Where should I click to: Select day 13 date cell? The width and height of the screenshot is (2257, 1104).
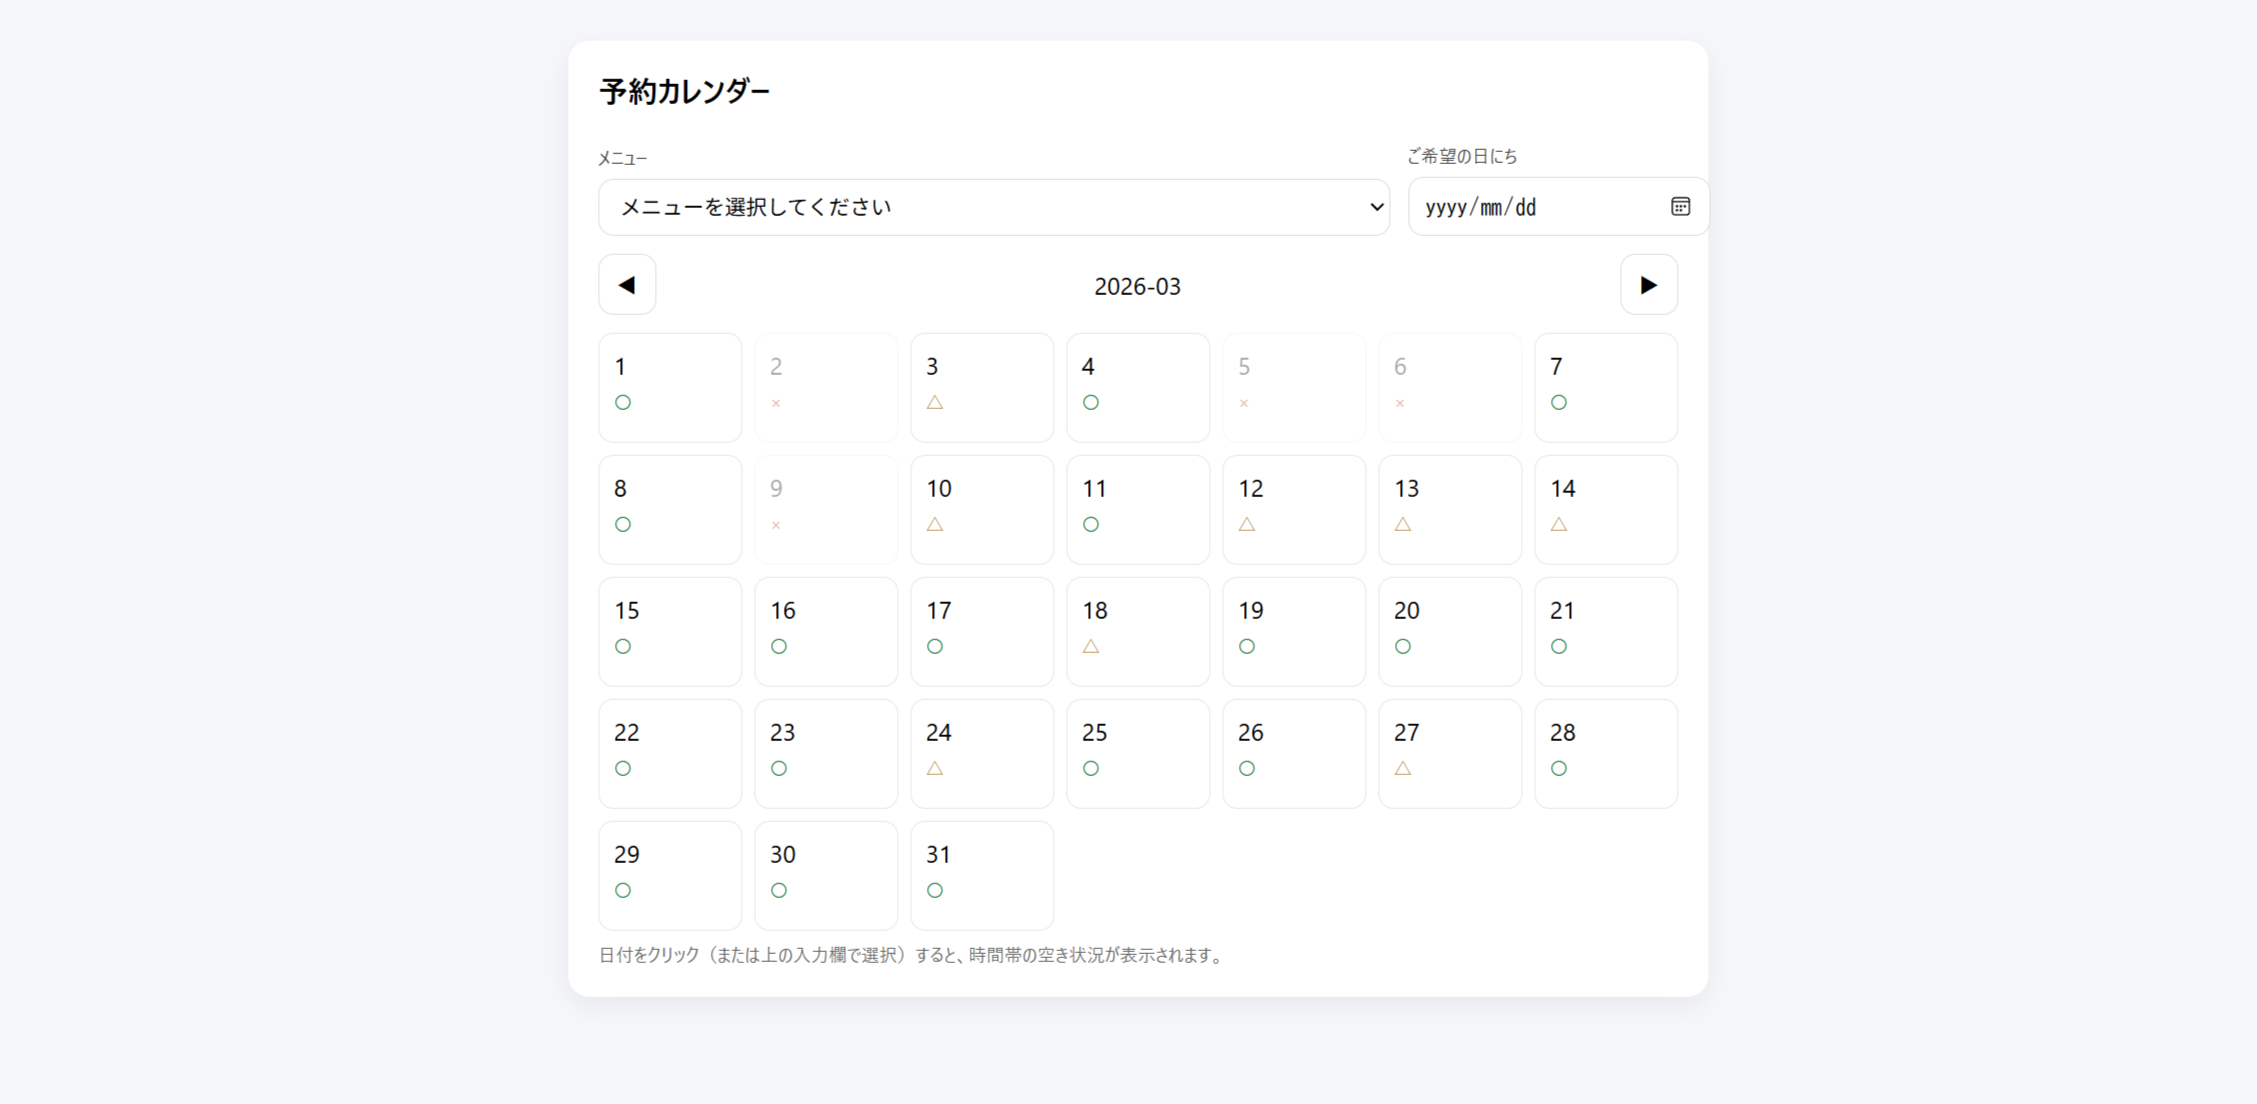[x=1450, y=510]
